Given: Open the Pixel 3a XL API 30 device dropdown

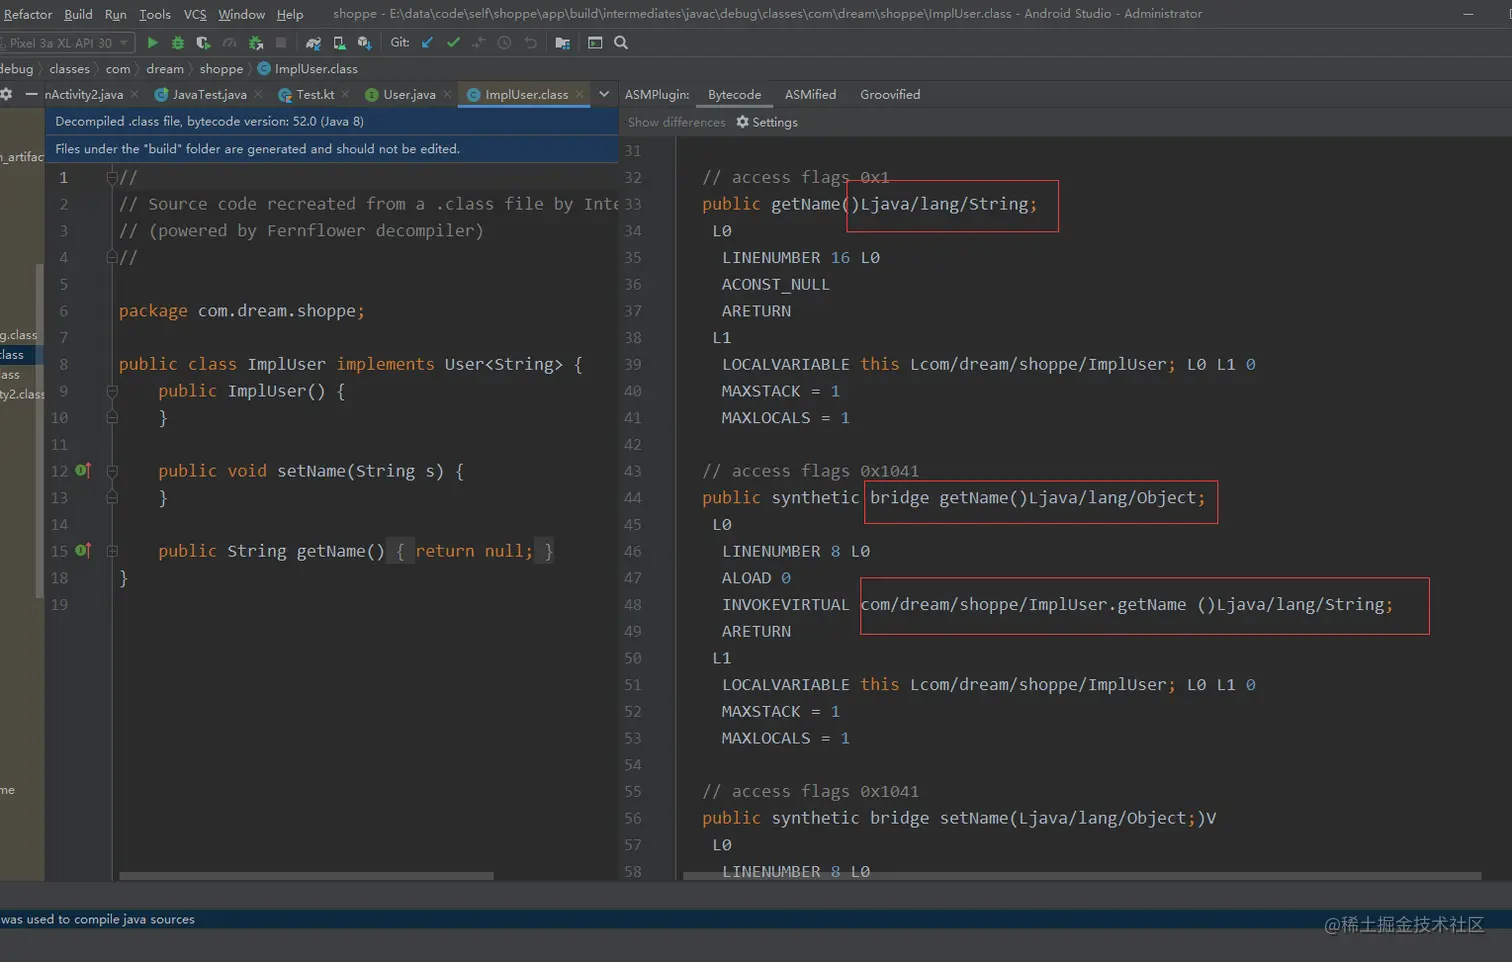Looking at the screenshot, I should coord(67,43).
